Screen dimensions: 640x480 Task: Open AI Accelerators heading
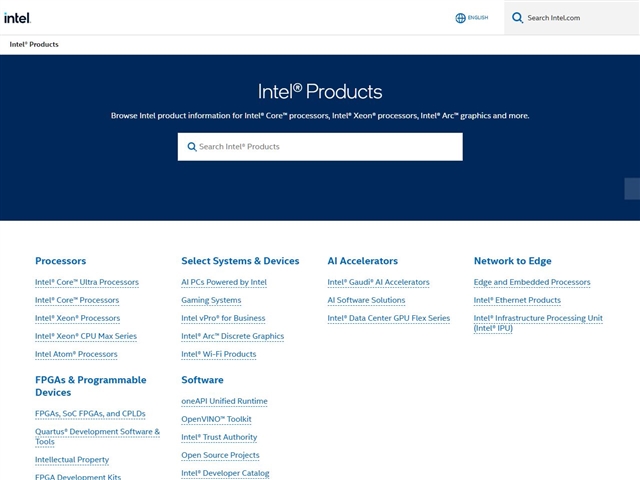(362, 261)
